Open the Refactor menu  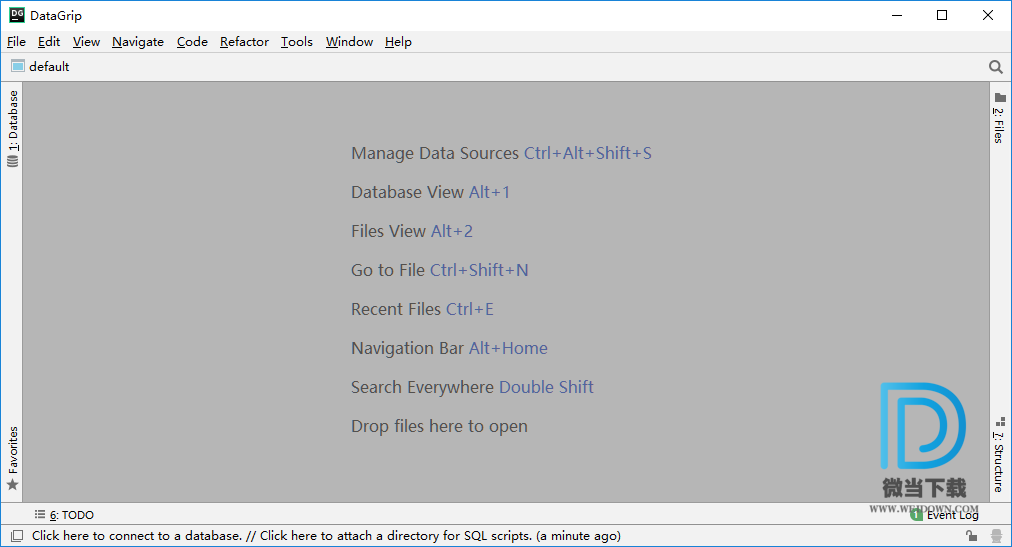pos(244,42)
